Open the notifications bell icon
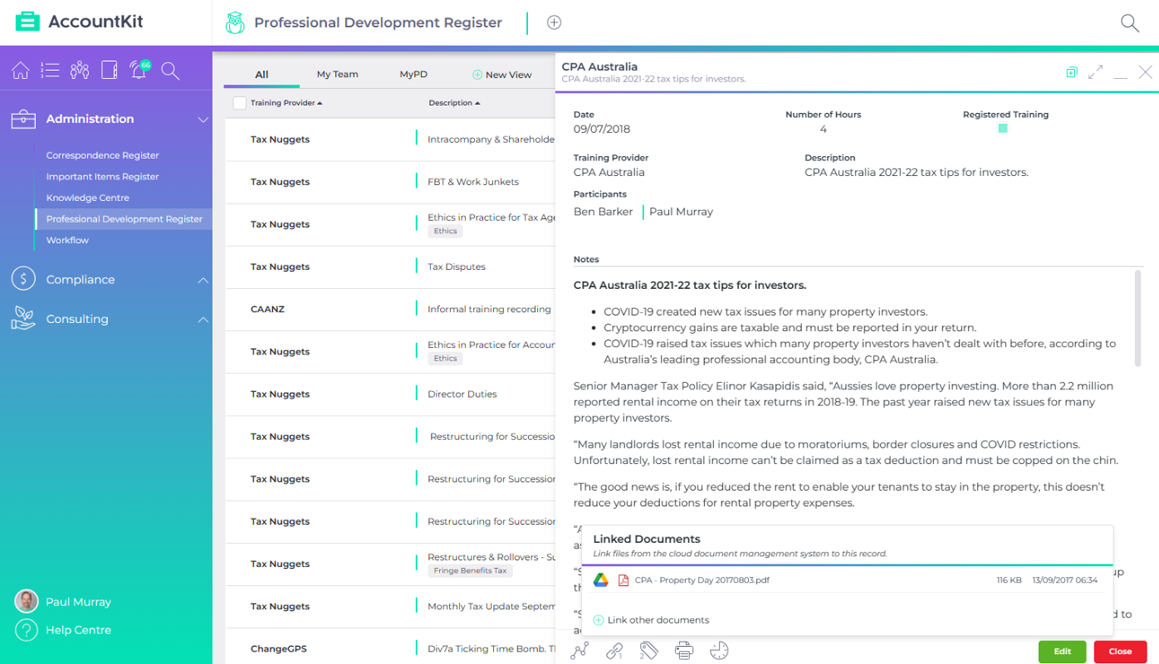 (x=139, y=70)
